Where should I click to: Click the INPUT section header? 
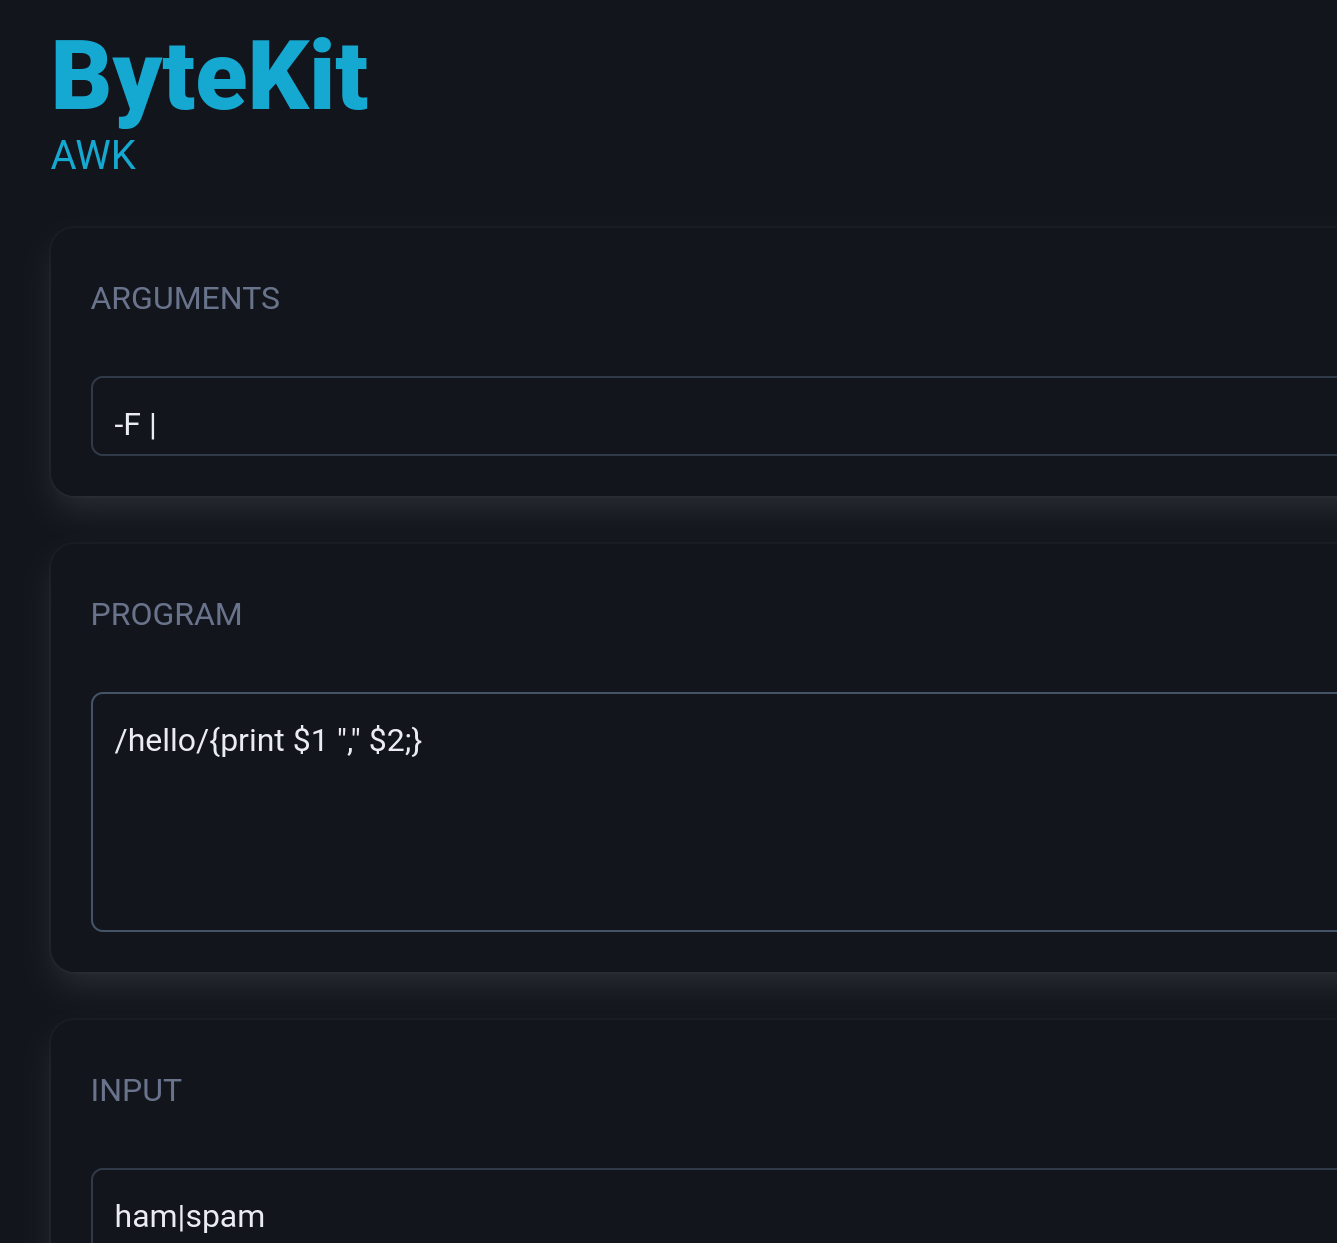pos(137,1090)
